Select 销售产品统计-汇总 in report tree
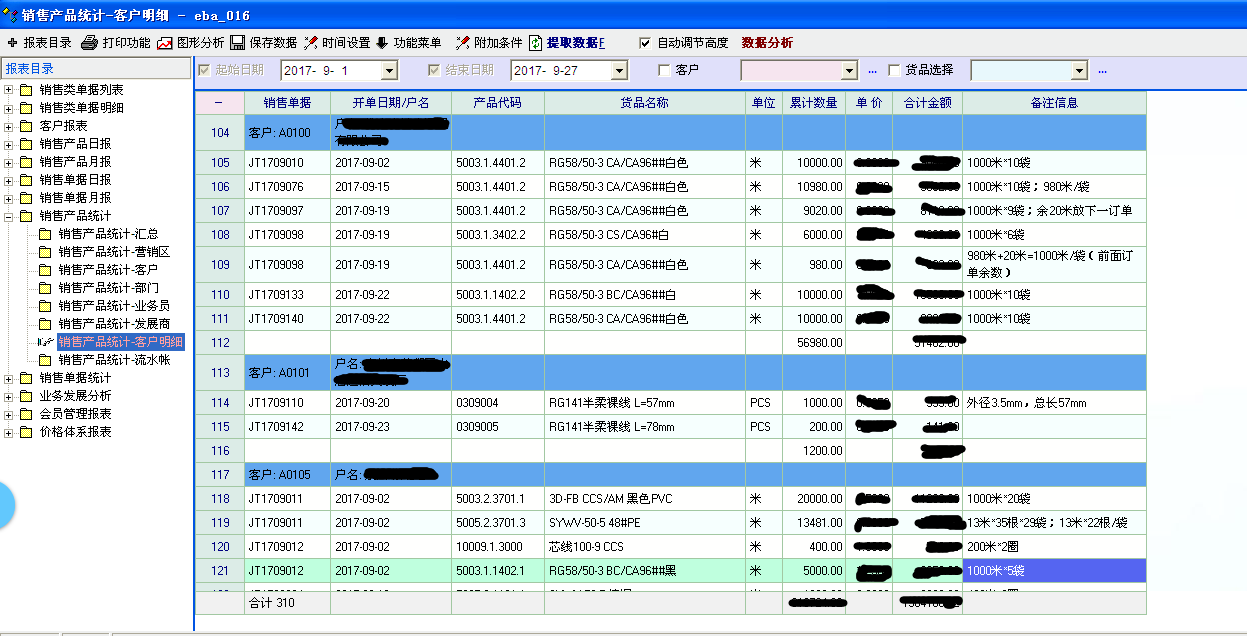 pyautogui.click(x=108, y=234)
